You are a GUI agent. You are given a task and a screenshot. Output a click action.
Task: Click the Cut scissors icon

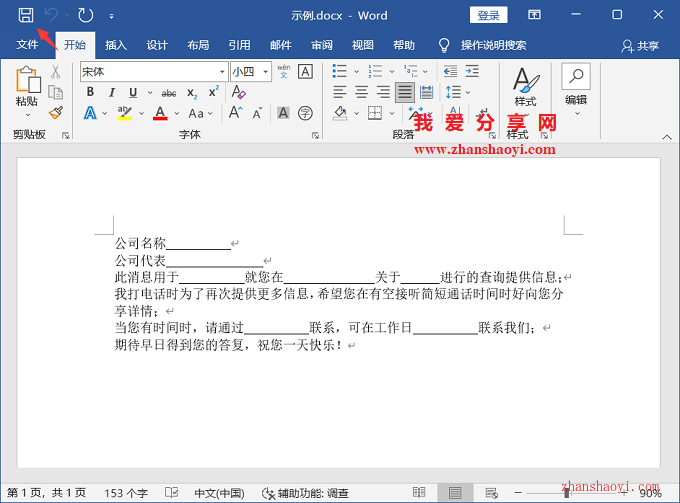[x=56, y=72]
